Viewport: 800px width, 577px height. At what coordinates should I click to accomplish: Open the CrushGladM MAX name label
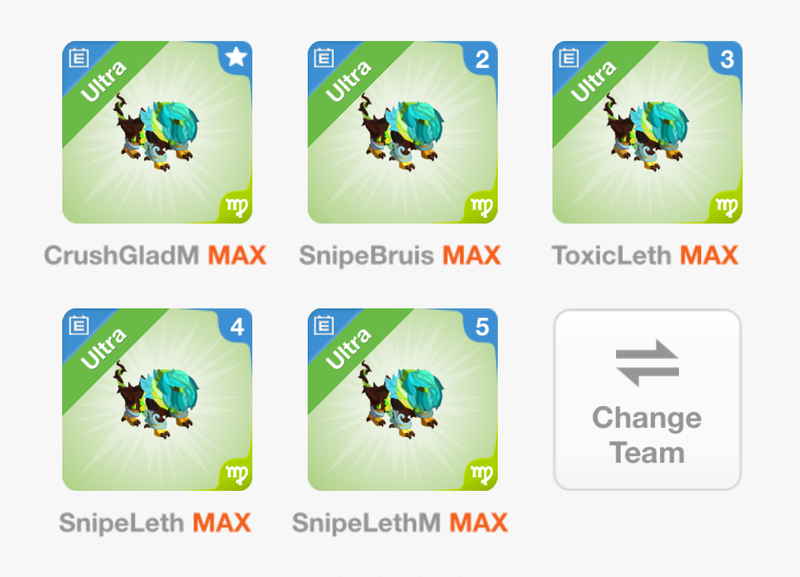coord(155,255)
